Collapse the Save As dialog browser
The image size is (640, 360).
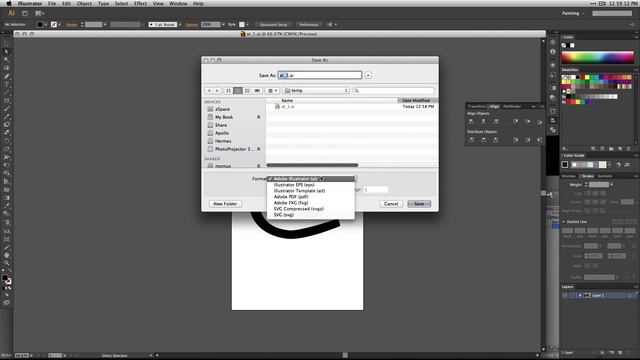368,76
